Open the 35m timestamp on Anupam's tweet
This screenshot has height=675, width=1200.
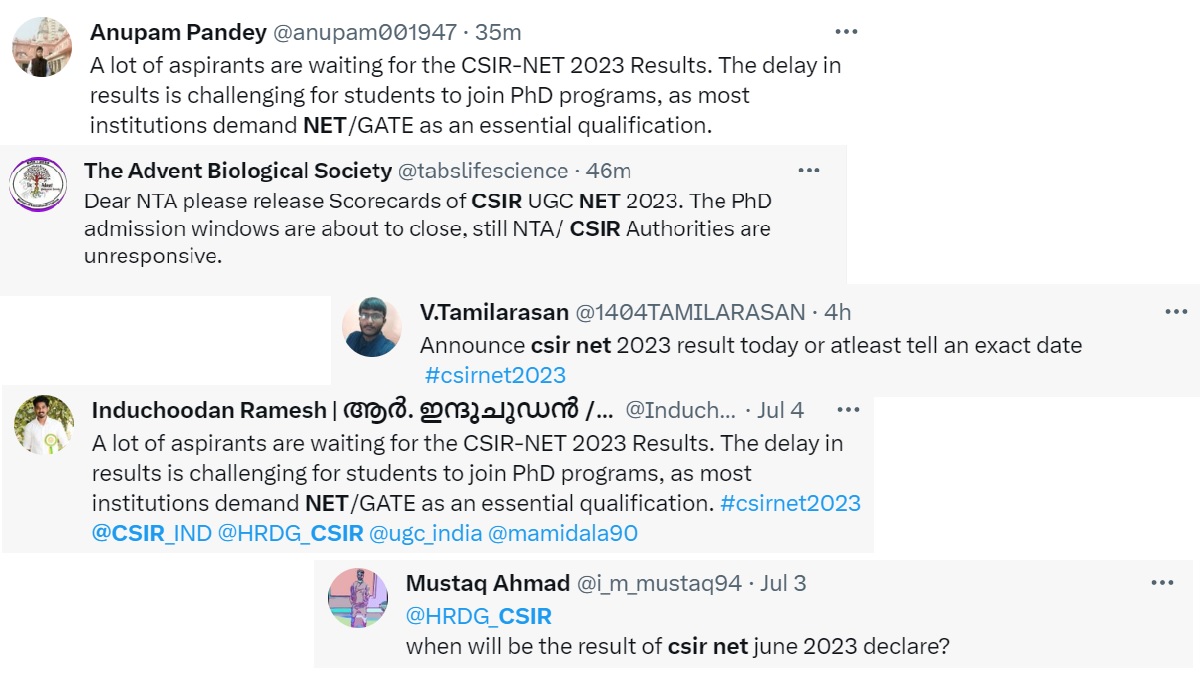click(x=498, y=32)
